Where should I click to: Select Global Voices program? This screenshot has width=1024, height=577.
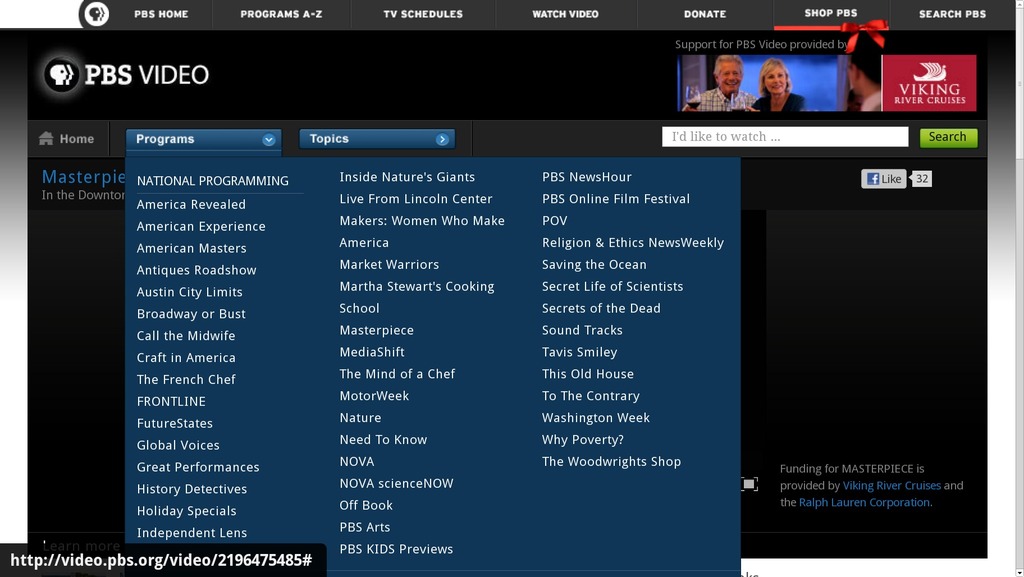[x=178, y=445]
